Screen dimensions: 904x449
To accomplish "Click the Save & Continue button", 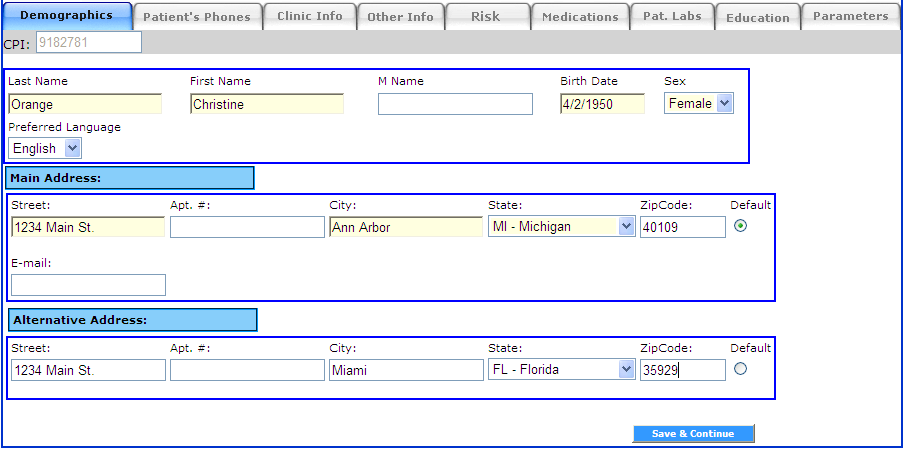I will click(693, 434).
